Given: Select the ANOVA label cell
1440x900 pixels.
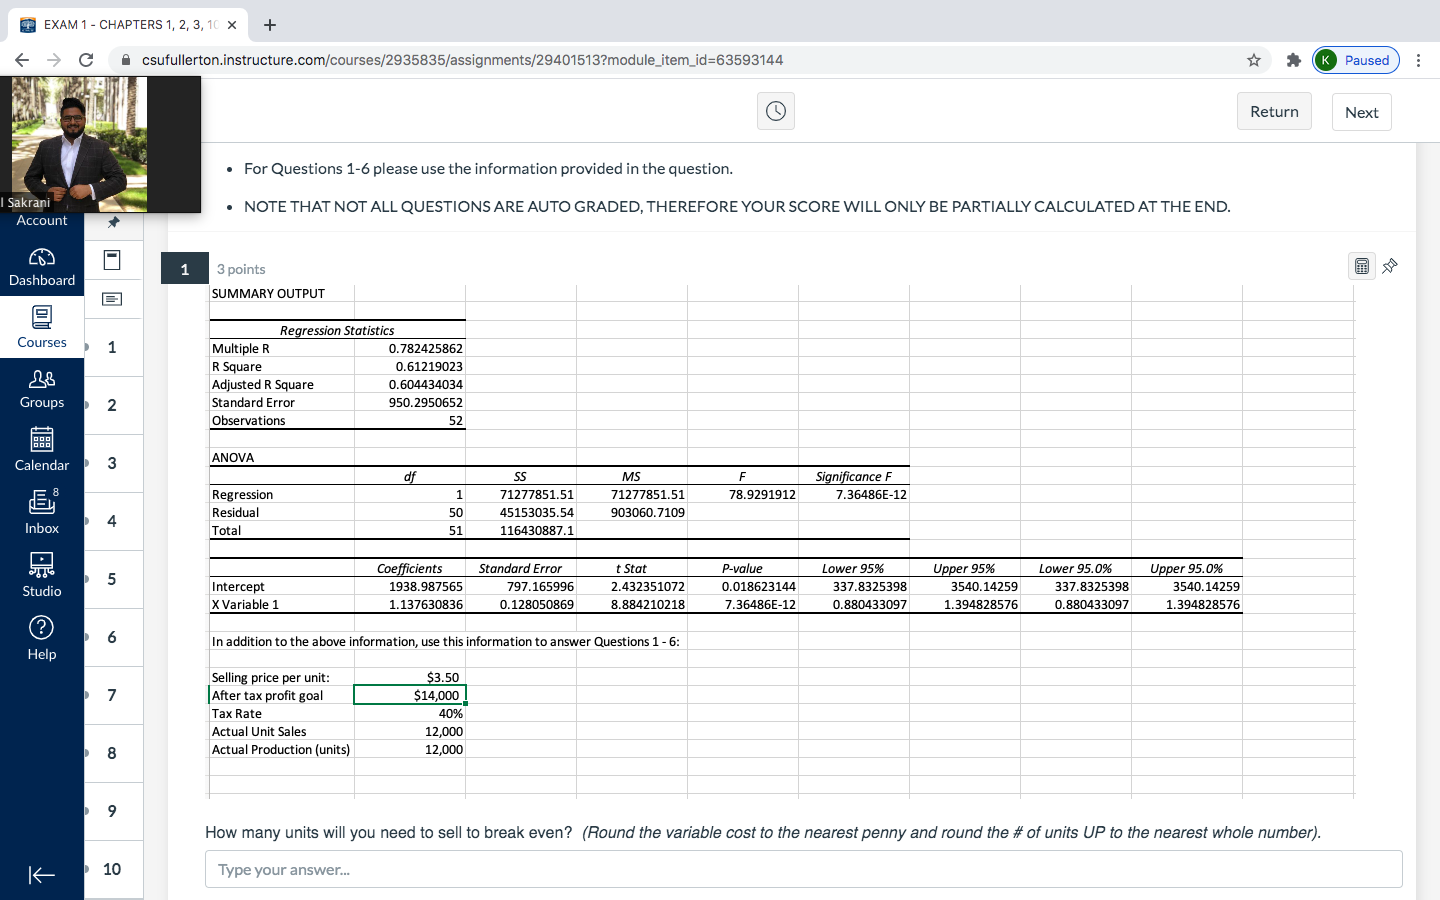Looking at the screenshot, I should (x=233, y=457).
